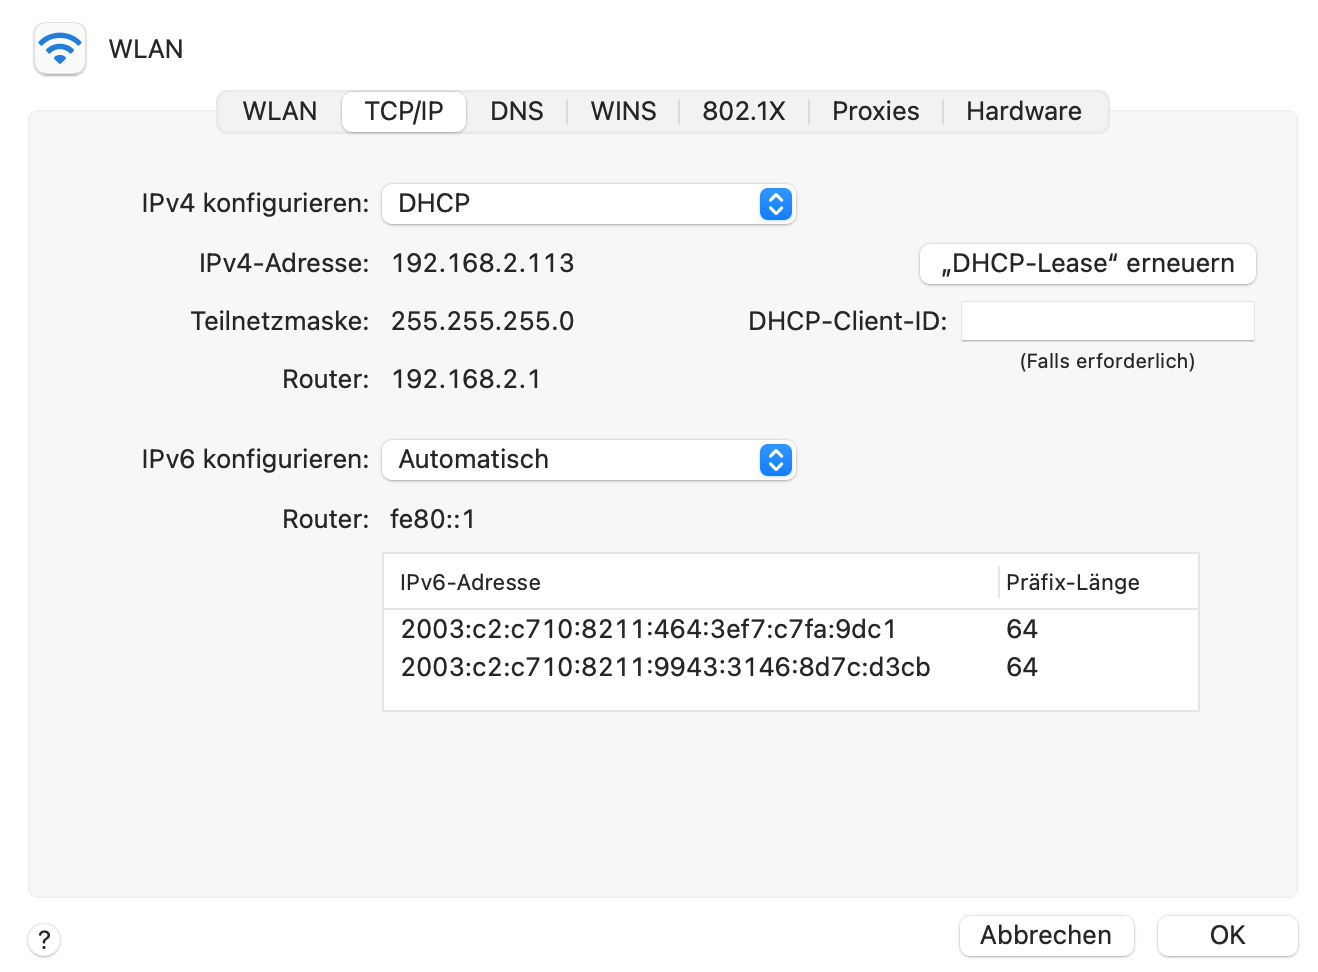
Task: Show the Hardware tab
Action: pyautogui.click(x=1024, y=111)
